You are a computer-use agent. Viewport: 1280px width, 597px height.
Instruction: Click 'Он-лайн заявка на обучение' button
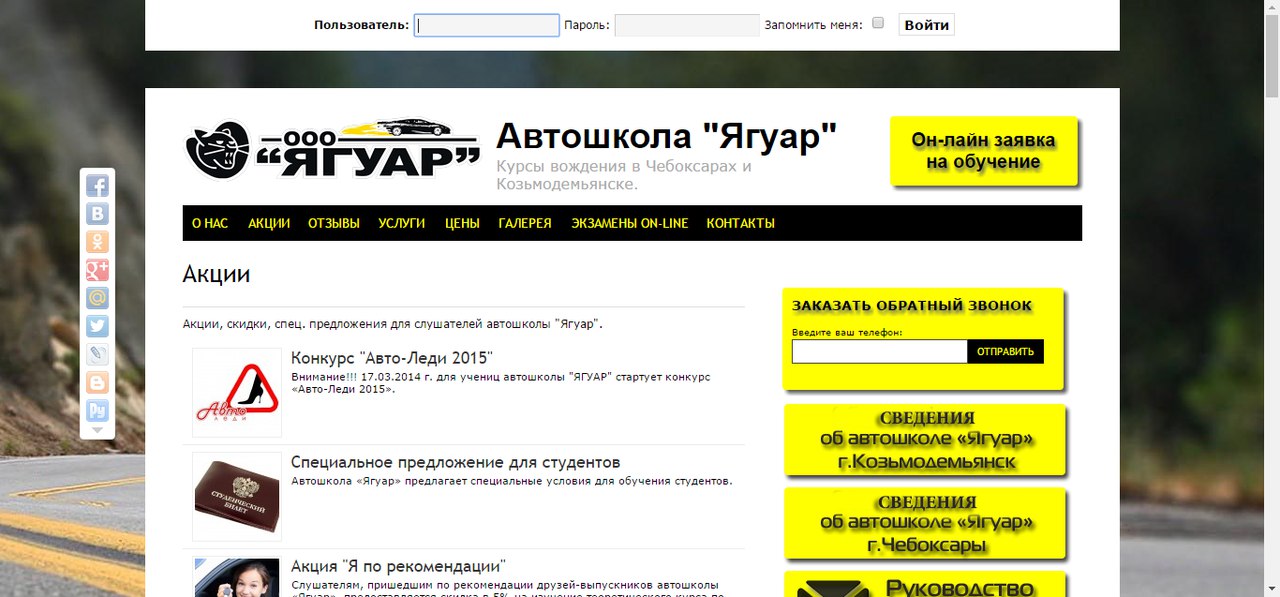click(983, 151)
